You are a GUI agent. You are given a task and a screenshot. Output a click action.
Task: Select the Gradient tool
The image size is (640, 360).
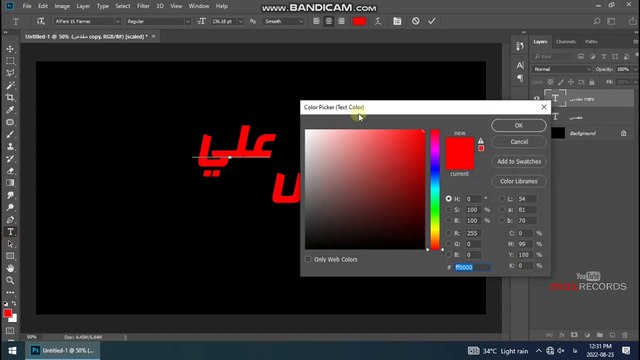coord(10,183)
